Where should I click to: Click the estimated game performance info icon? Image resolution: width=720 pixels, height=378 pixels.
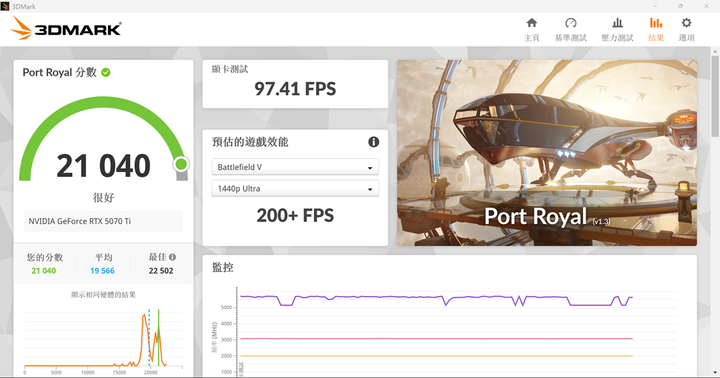click(374, 142)
